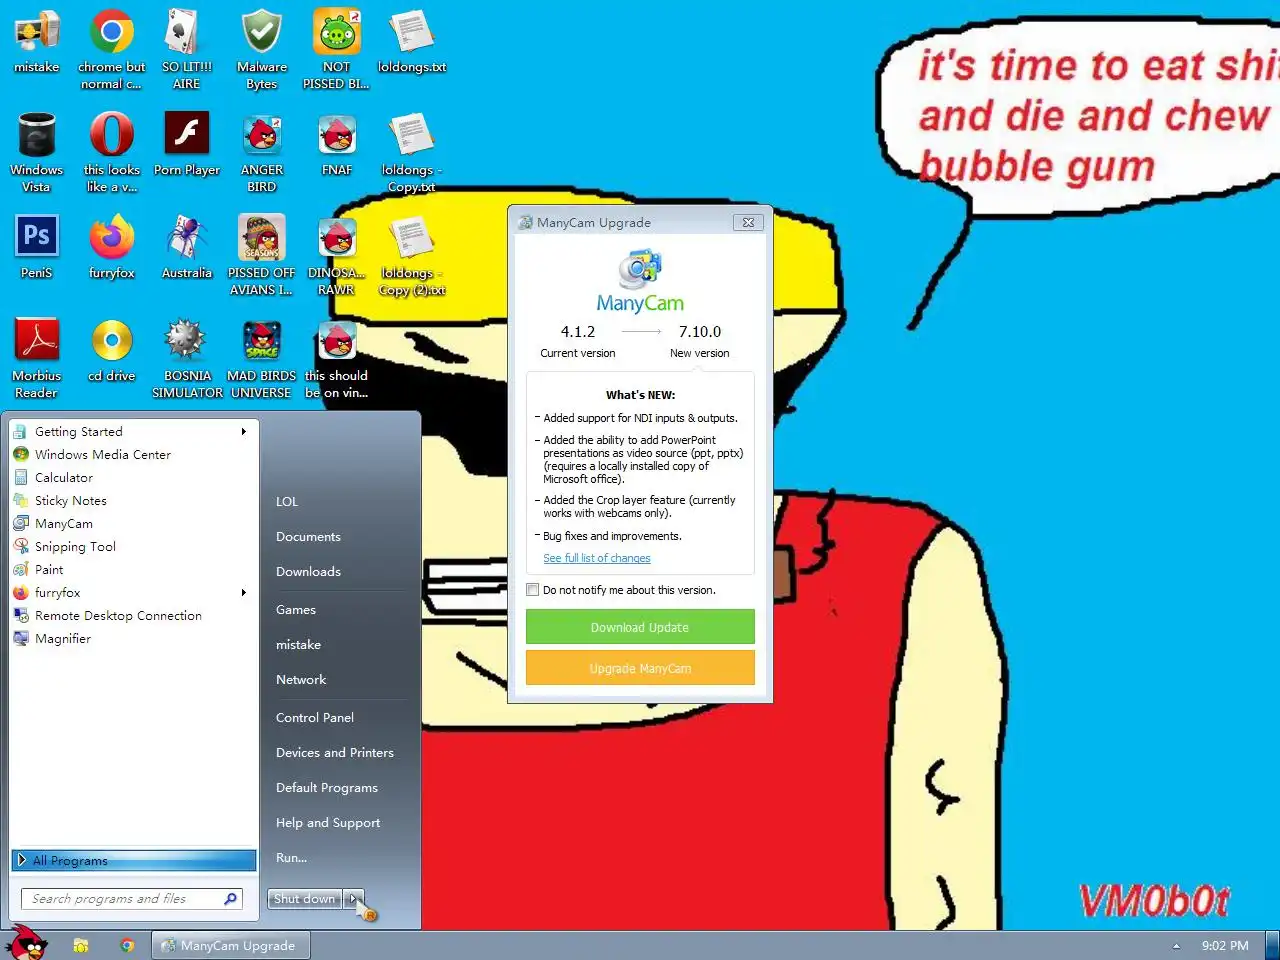Open 'this should be on vin...' icon
This screenshot has height=960, width=1280.
point(336,358)
